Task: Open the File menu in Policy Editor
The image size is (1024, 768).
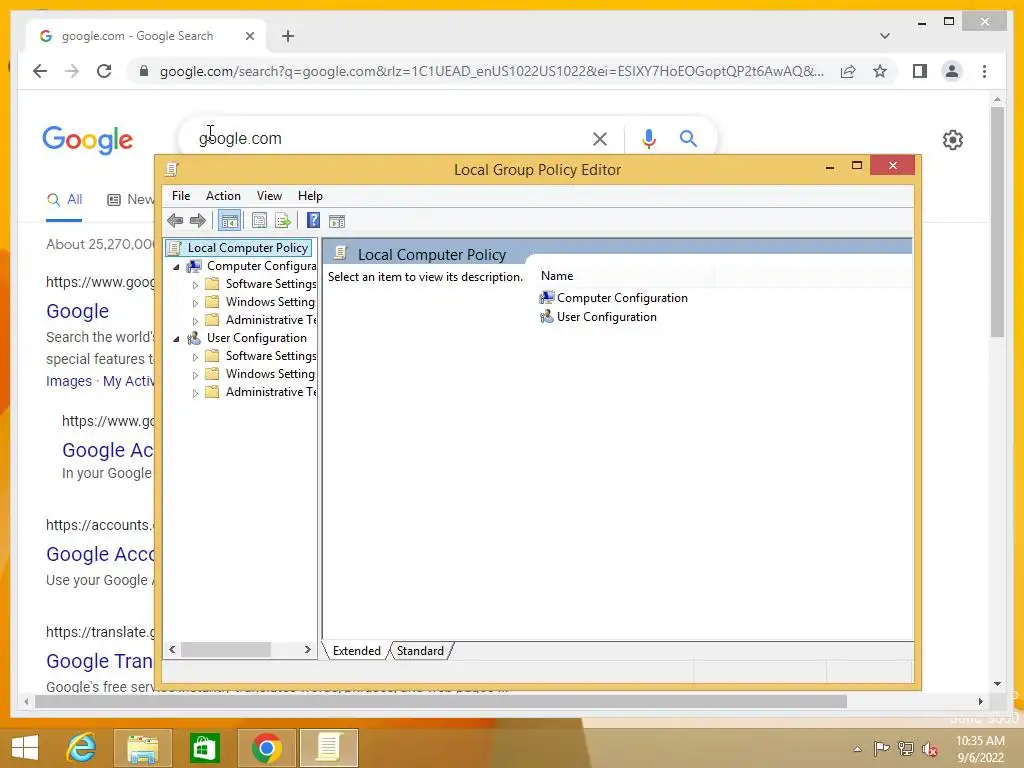Action: point(181,196)
